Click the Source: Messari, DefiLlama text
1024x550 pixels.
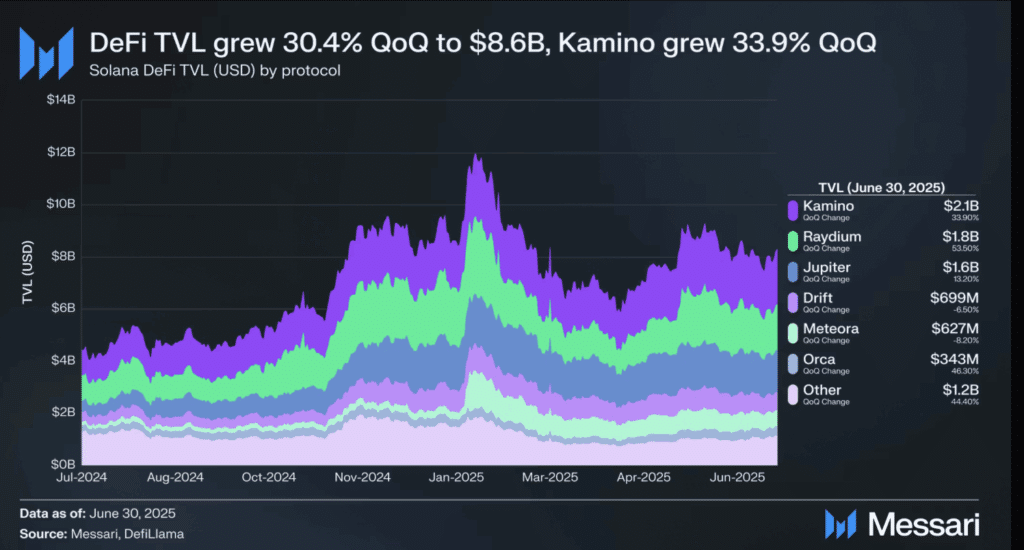click(x=102, y=534)
